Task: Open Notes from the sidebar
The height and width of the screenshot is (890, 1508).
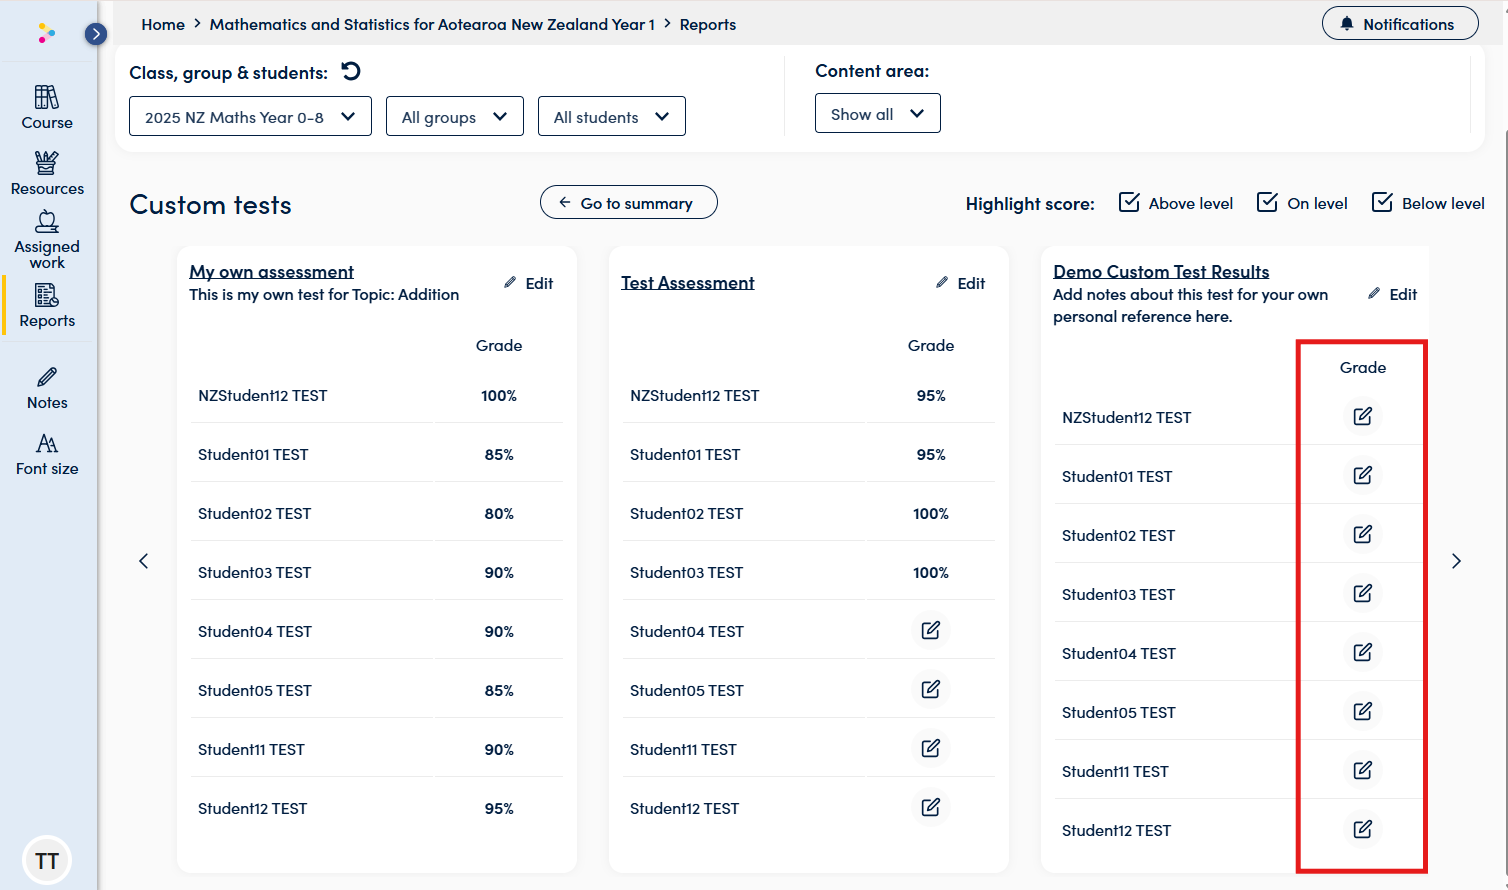Action: pos(47,389)
